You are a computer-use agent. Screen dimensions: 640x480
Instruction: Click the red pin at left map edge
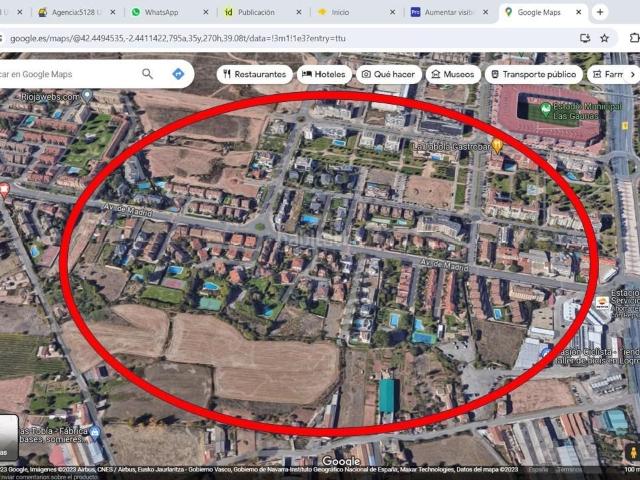4,190
